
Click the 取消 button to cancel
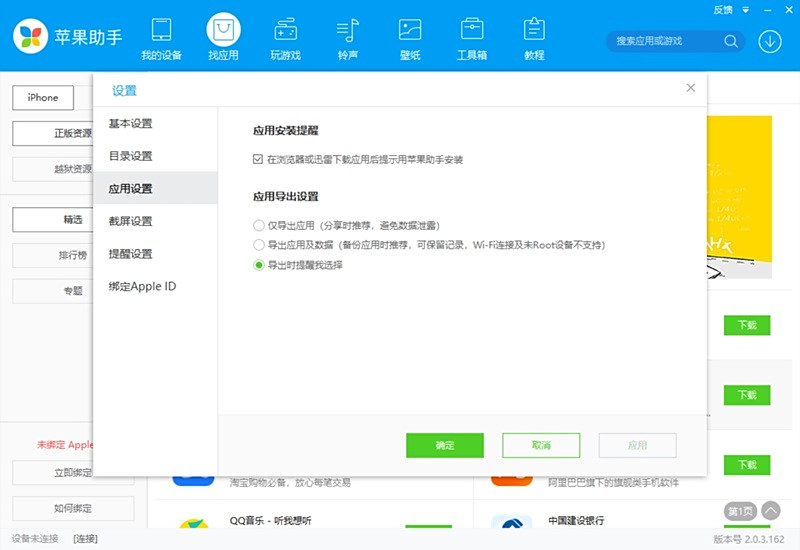[x=541, y=445]
